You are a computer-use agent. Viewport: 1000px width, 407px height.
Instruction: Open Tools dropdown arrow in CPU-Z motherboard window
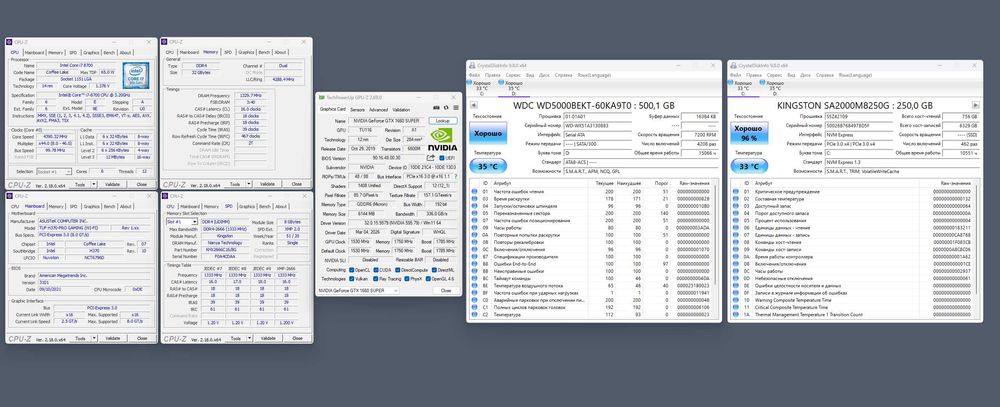[x=94, y=338]
